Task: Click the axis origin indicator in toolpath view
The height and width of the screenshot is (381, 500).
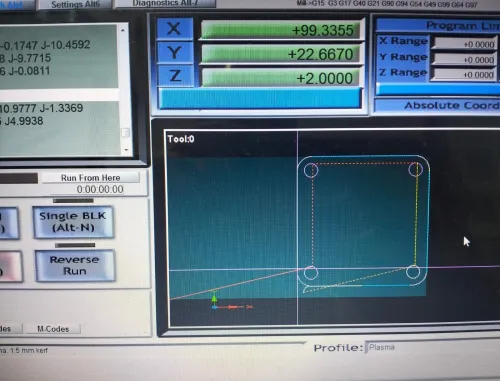Action: point(215,307)
